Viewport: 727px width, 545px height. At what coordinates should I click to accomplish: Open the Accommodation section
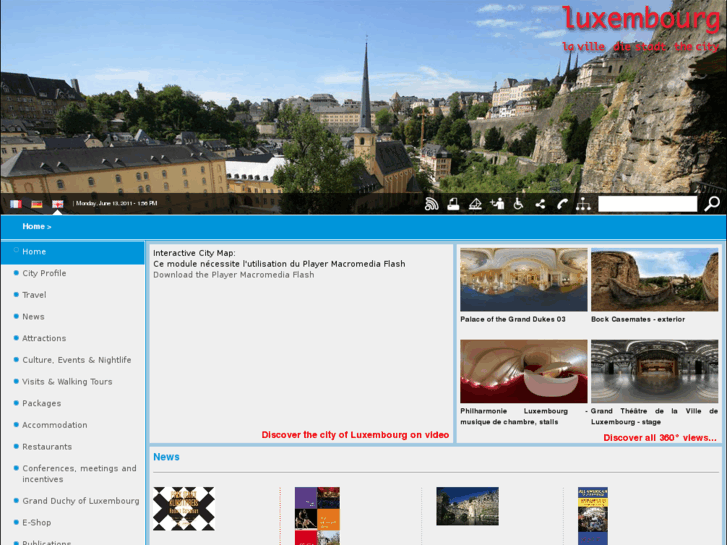55,425
